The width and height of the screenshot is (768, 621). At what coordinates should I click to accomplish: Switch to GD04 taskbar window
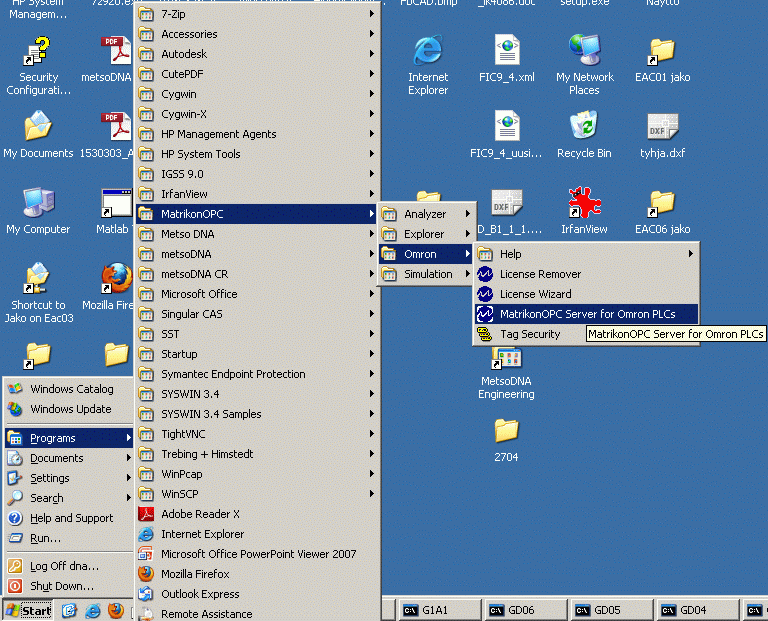pyautogui.click(x=697, y=610)
